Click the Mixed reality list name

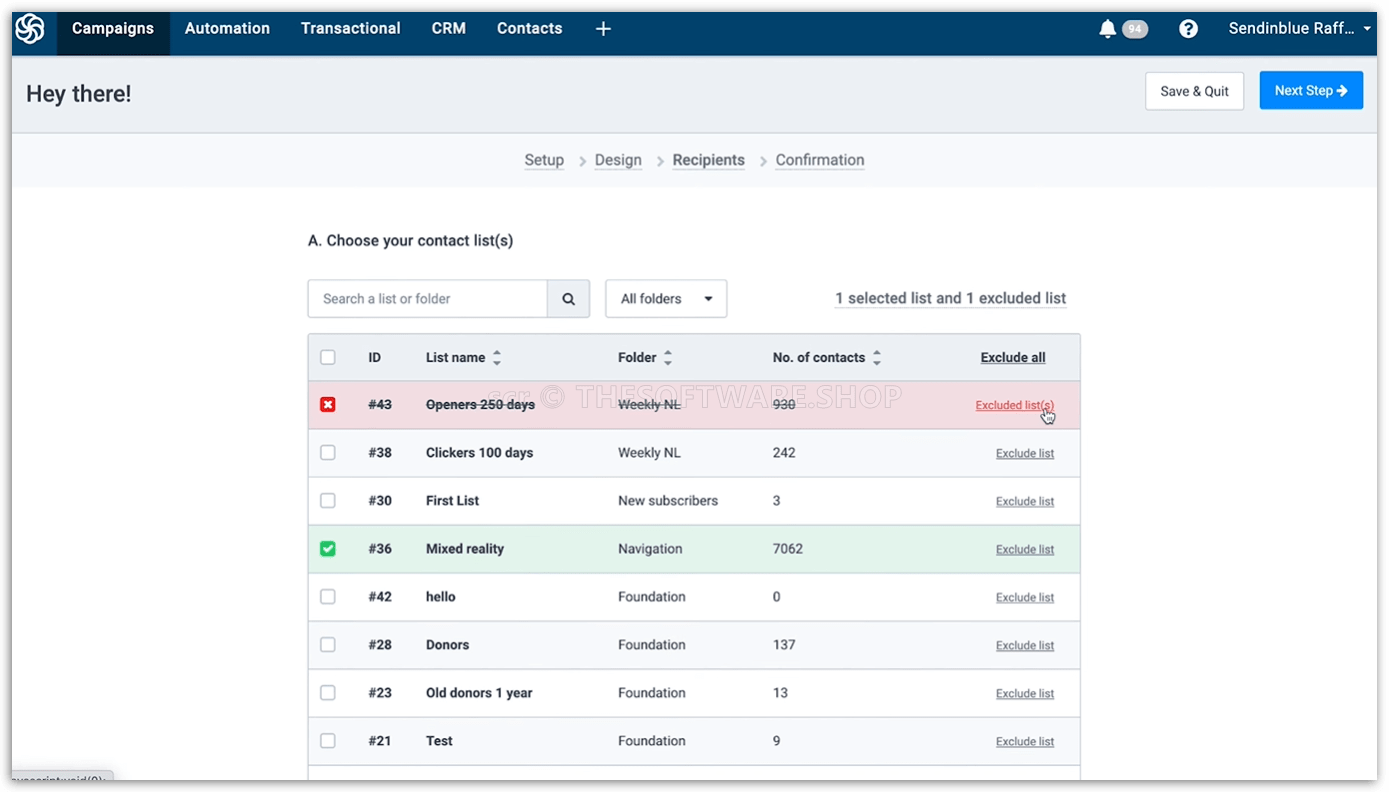click(x=465, y=549)
